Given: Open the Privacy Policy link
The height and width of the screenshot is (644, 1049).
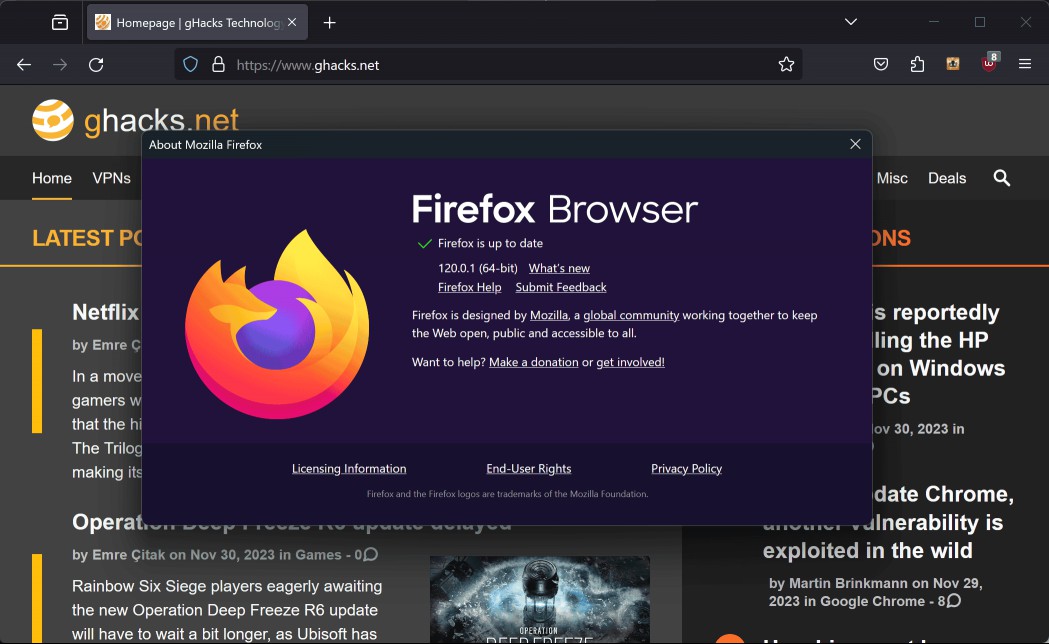Looking at the screenshot, I should pyautogui.click(x=686, y=469).
